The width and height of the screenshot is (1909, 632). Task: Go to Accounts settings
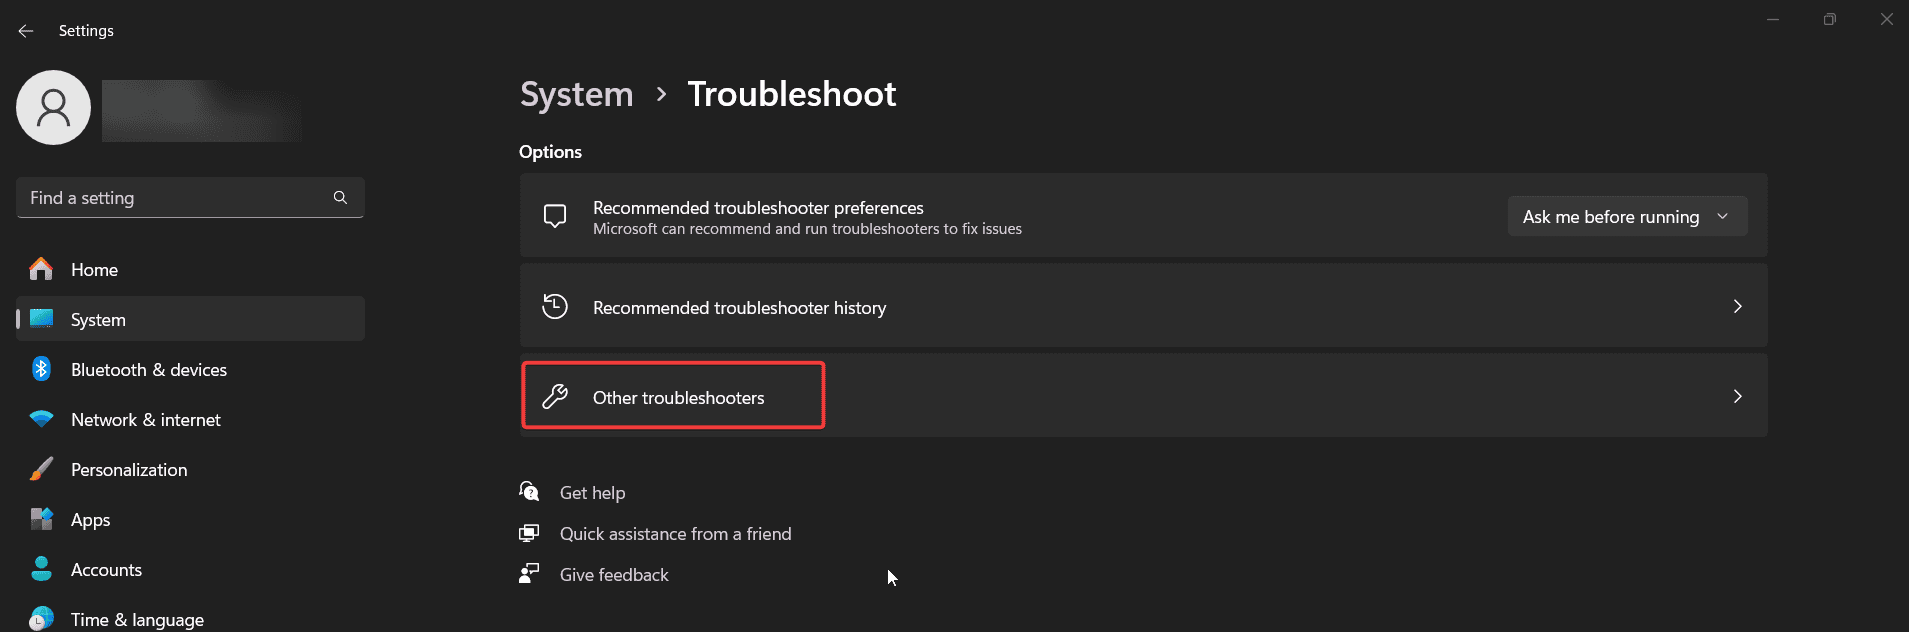point(106,570)
